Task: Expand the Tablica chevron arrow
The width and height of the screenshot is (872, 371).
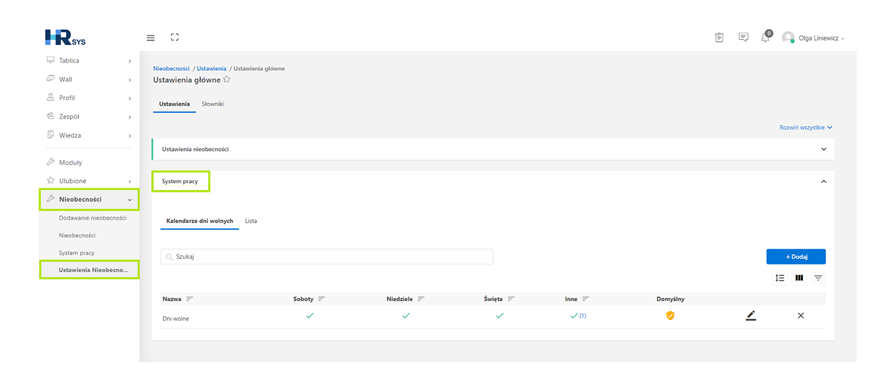Action: pos(130,61)
